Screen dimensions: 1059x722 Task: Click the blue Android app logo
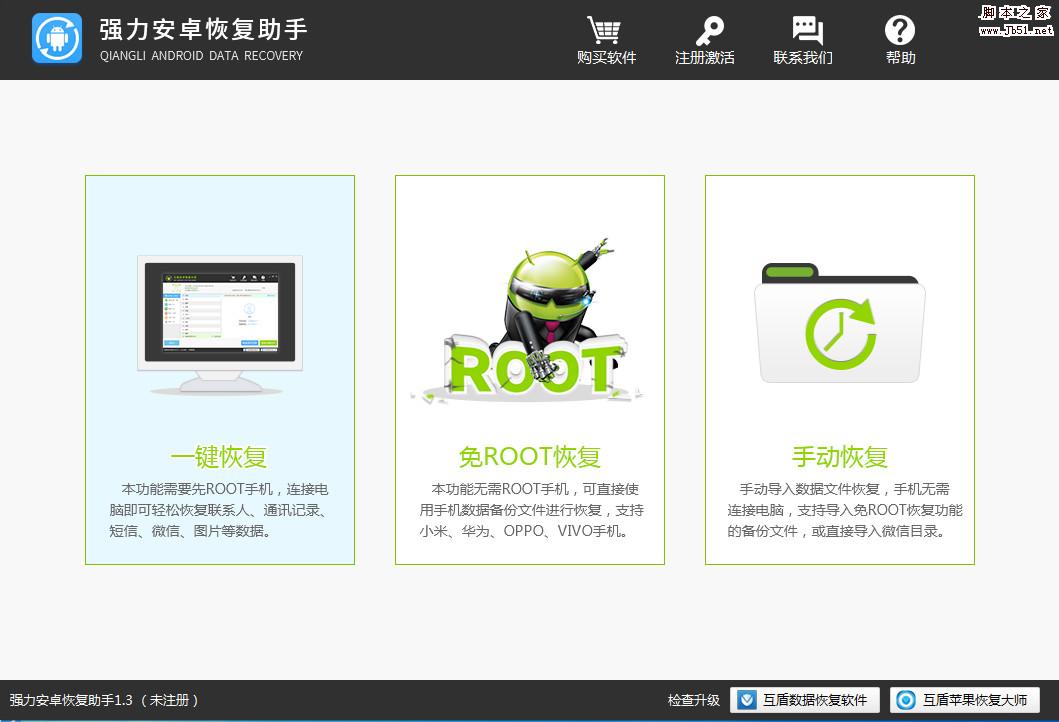57,38
